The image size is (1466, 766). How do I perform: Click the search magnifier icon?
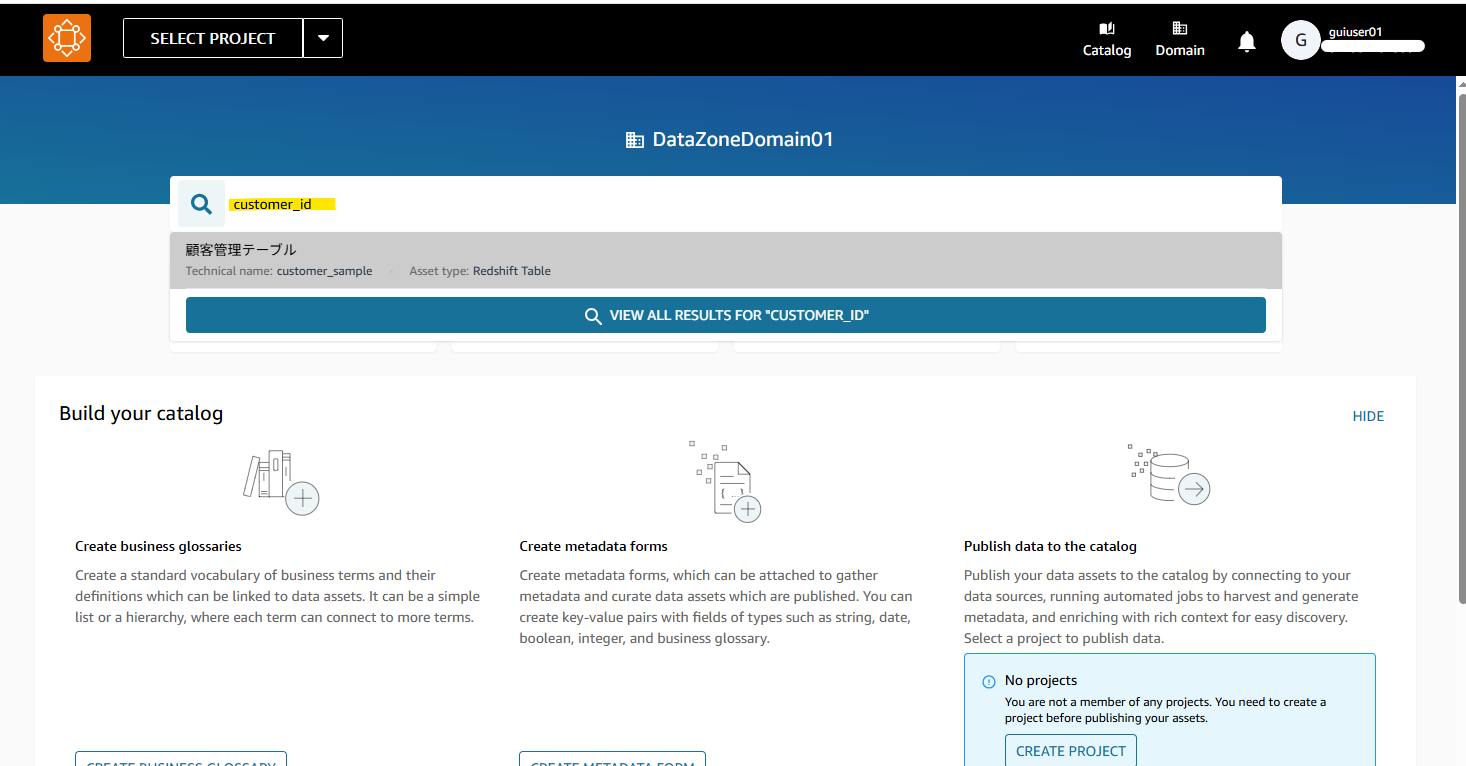coord(202,204)
